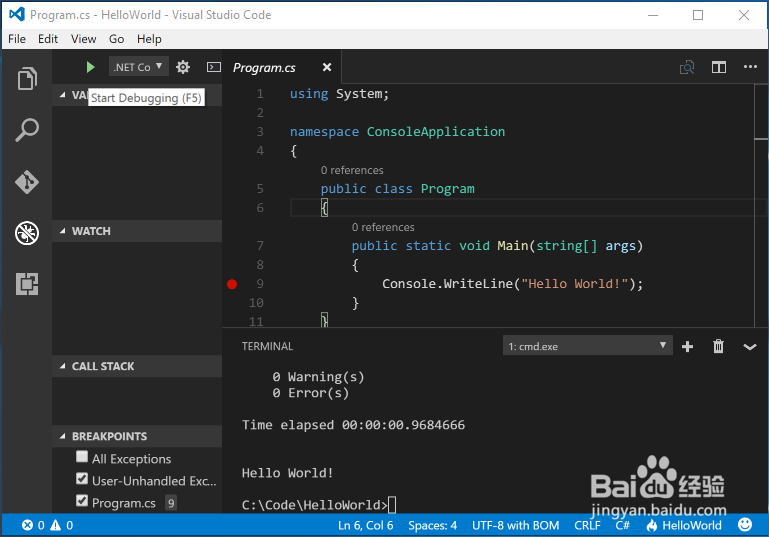Split the editor with the split icon
The image size is (769, 537).
[x=719, y=67]
